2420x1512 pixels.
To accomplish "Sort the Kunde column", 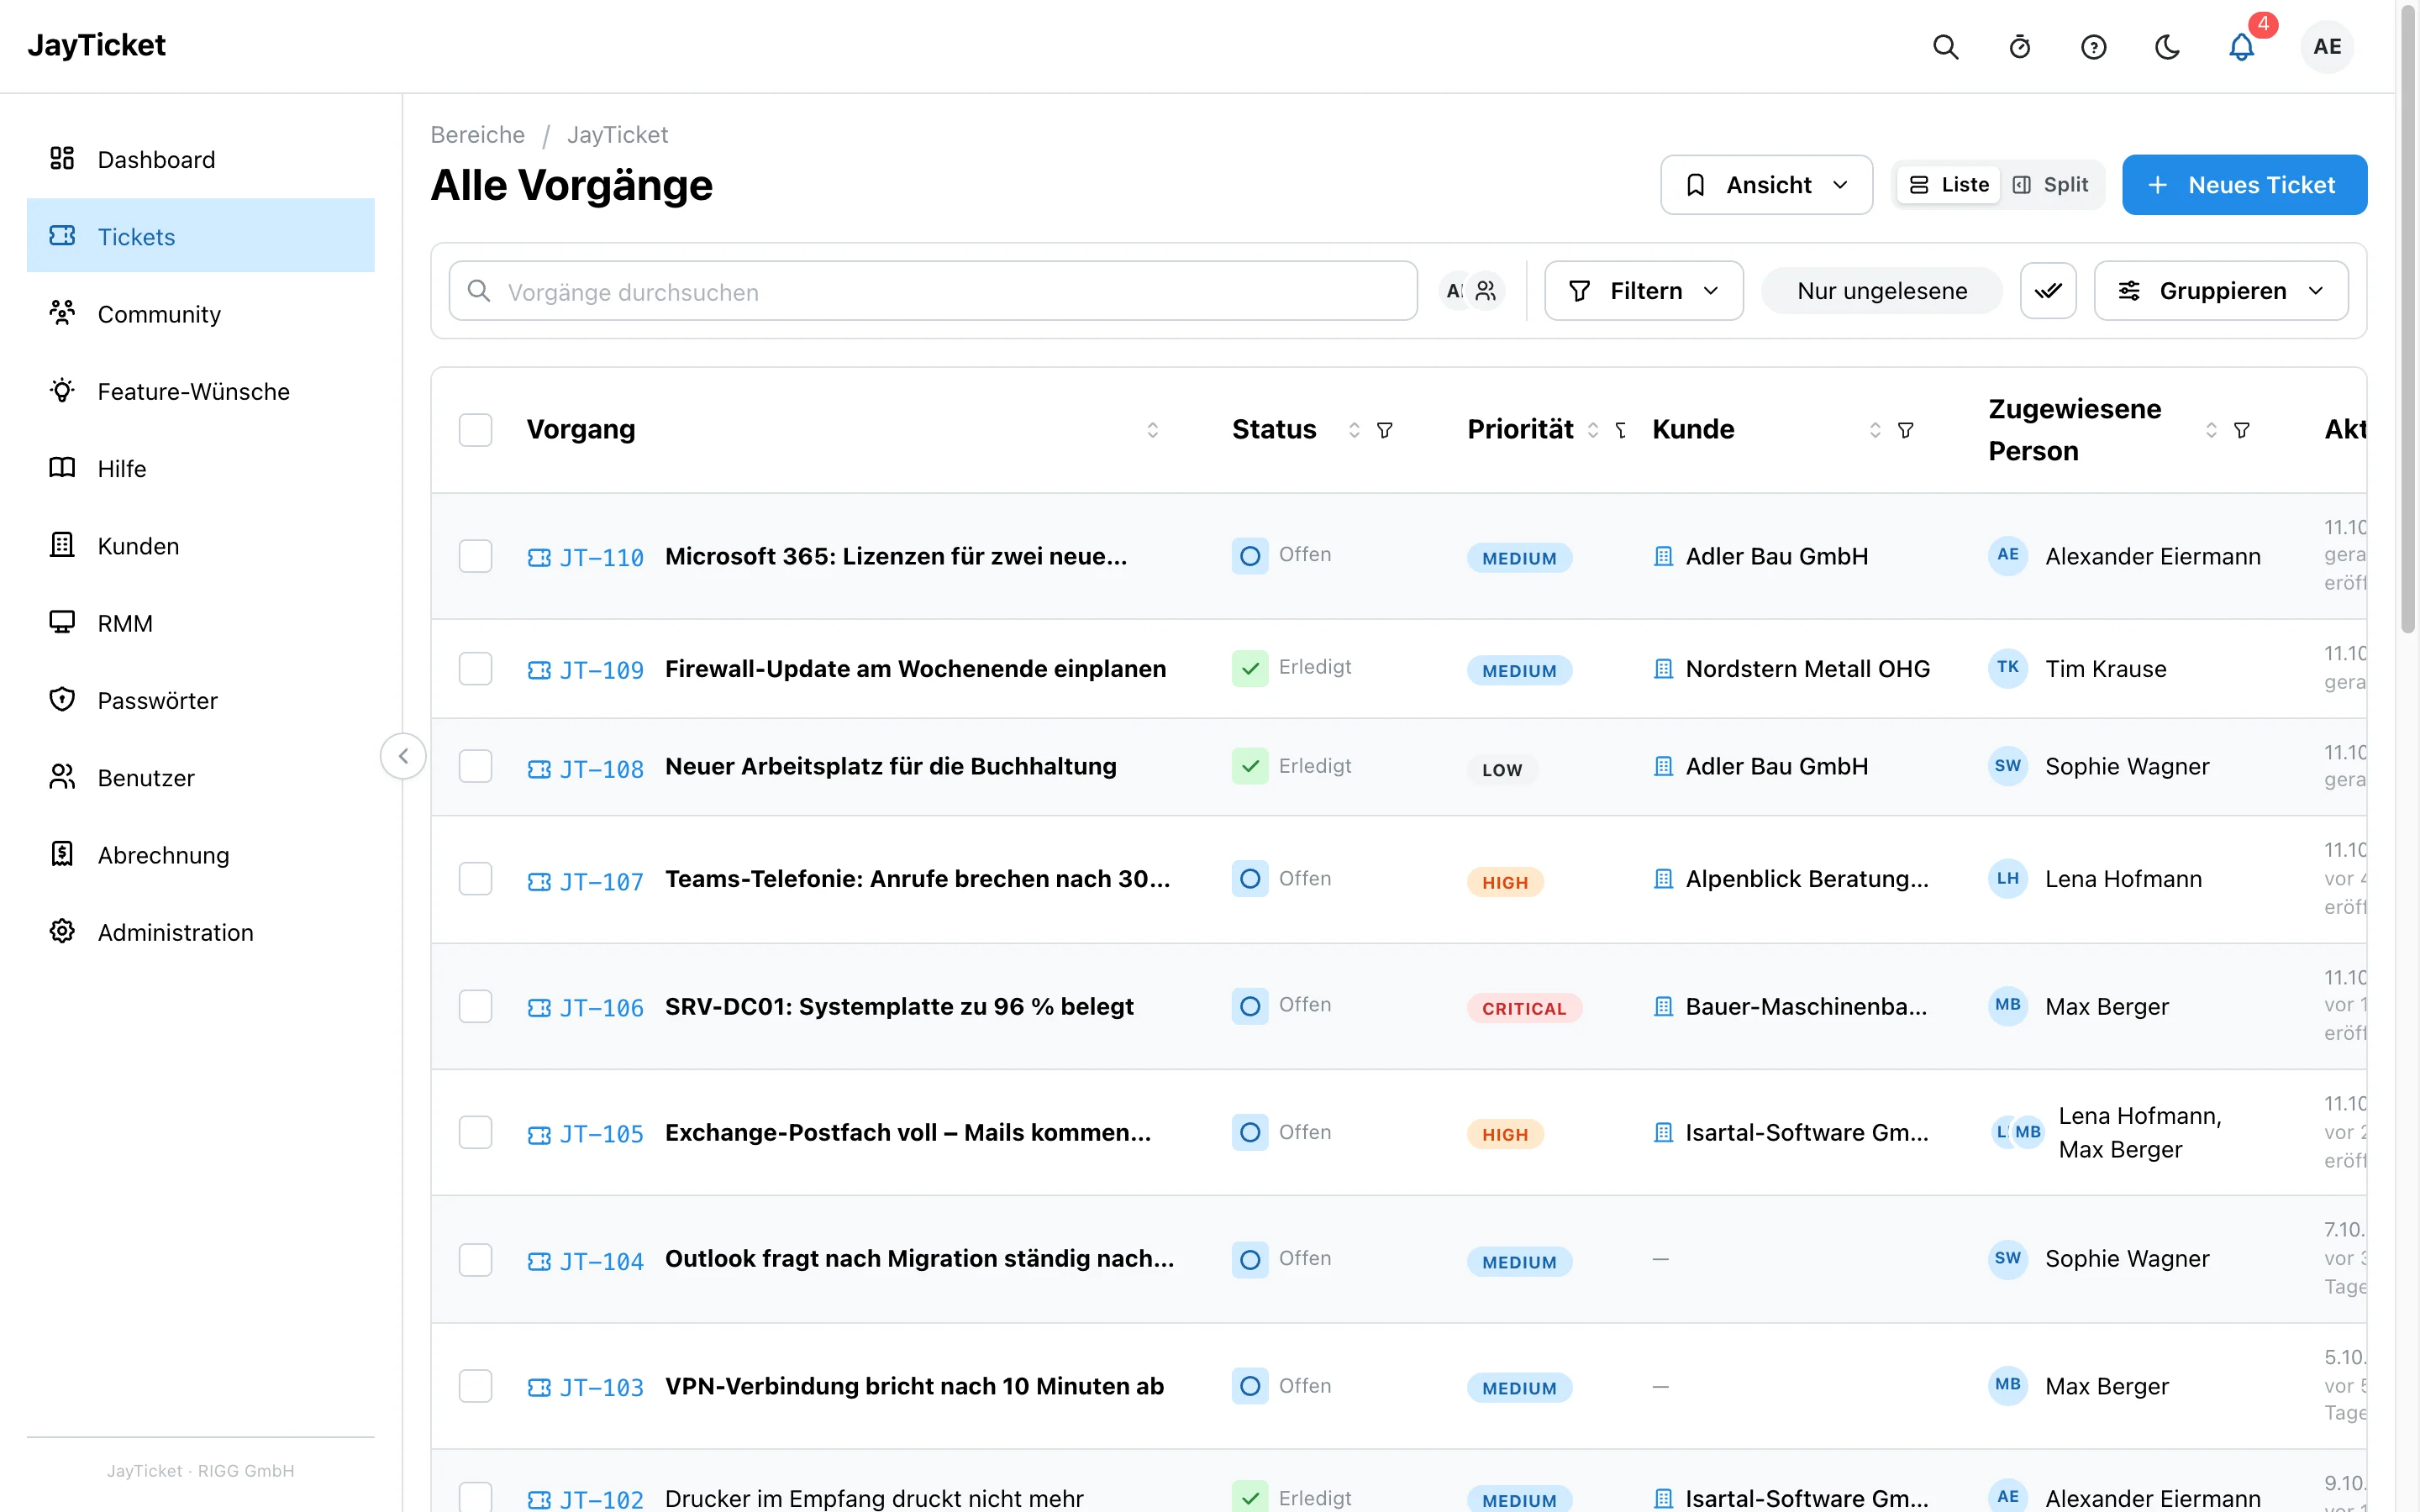I will coord(1875,430).
